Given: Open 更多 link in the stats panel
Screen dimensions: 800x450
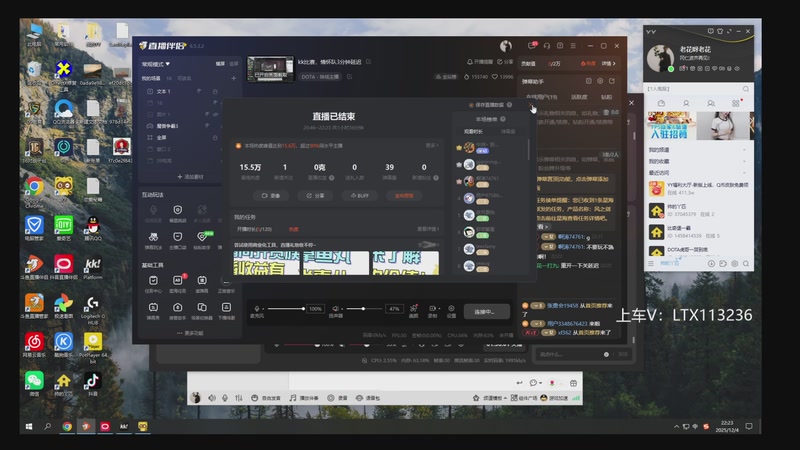Looking at the screenshot, I should [432, 145].
